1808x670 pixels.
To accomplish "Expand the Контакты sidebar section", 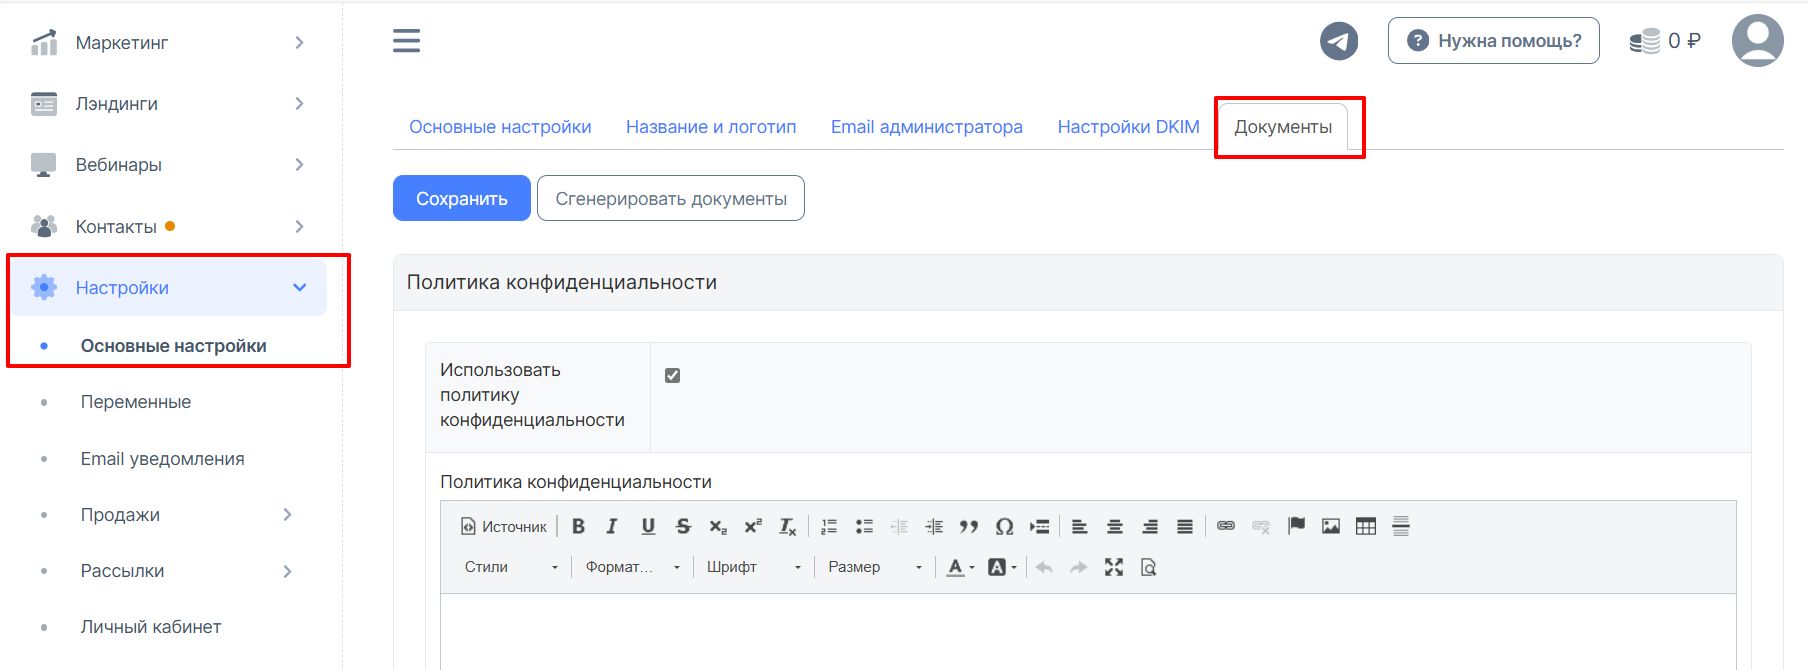I will coord(168,227).
